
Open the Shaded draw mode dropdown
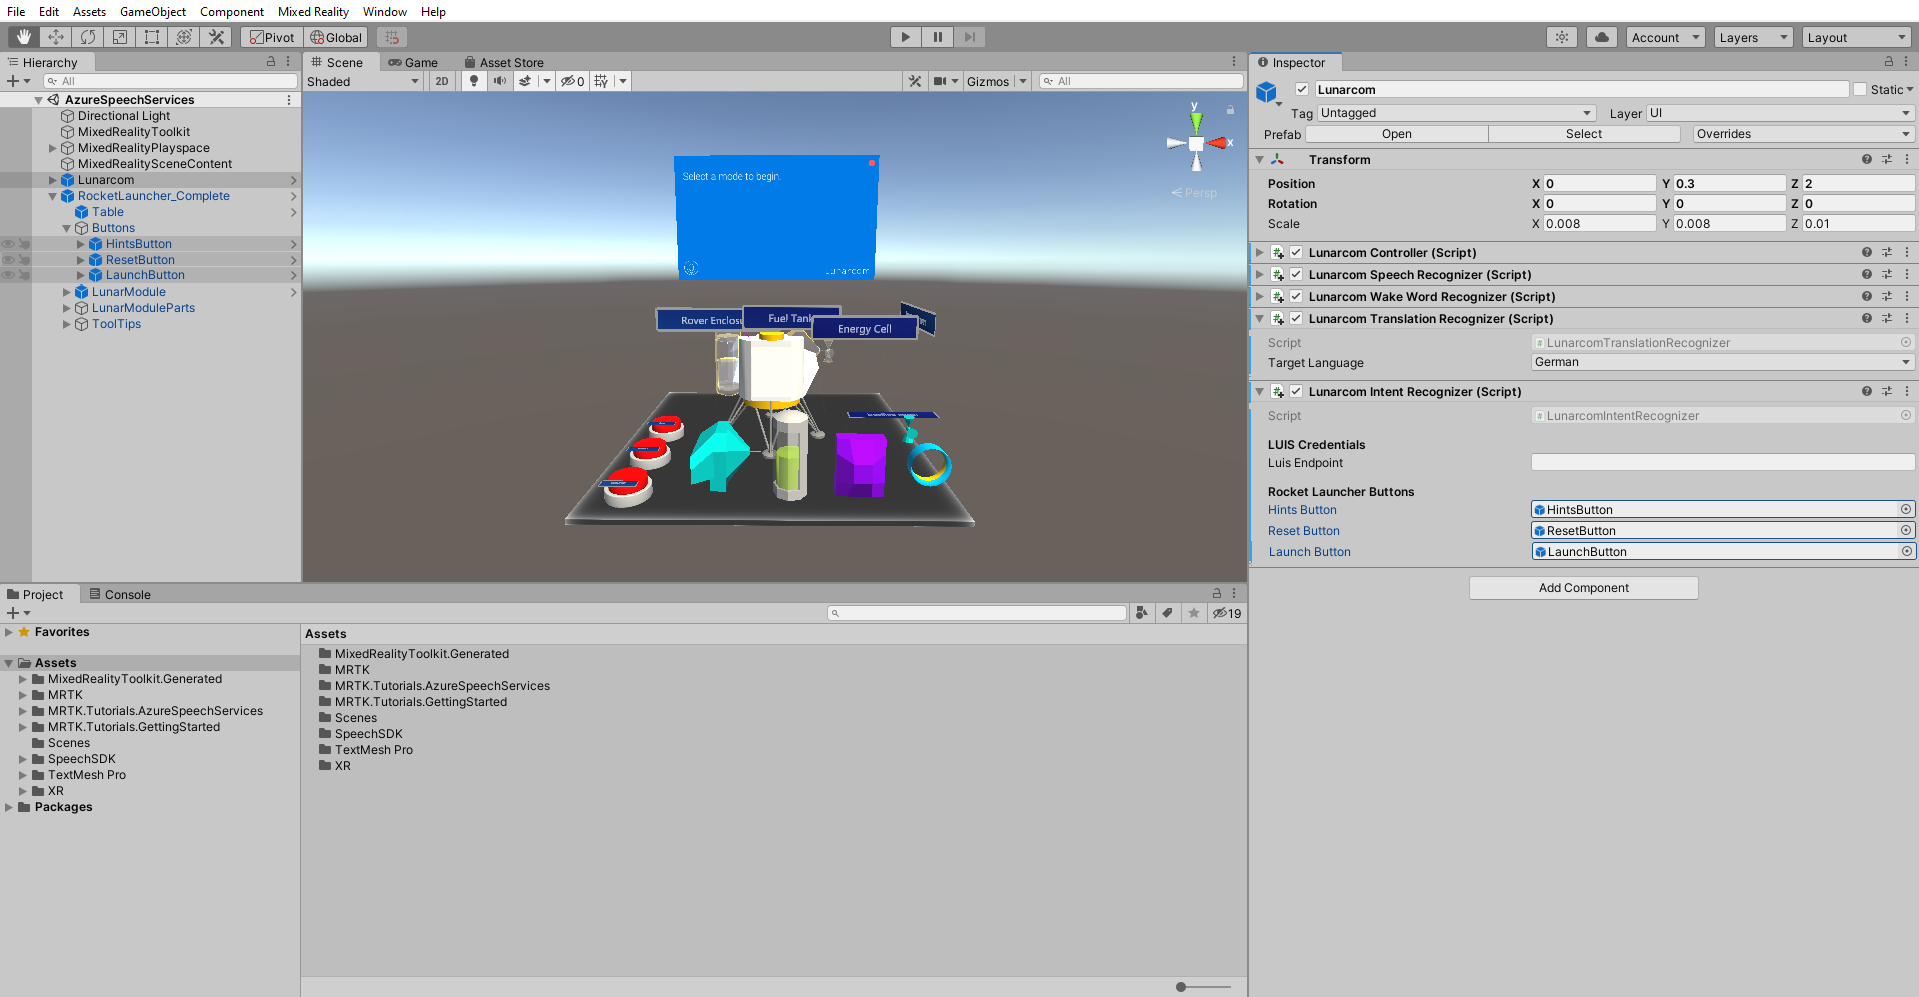pos(363,81)
